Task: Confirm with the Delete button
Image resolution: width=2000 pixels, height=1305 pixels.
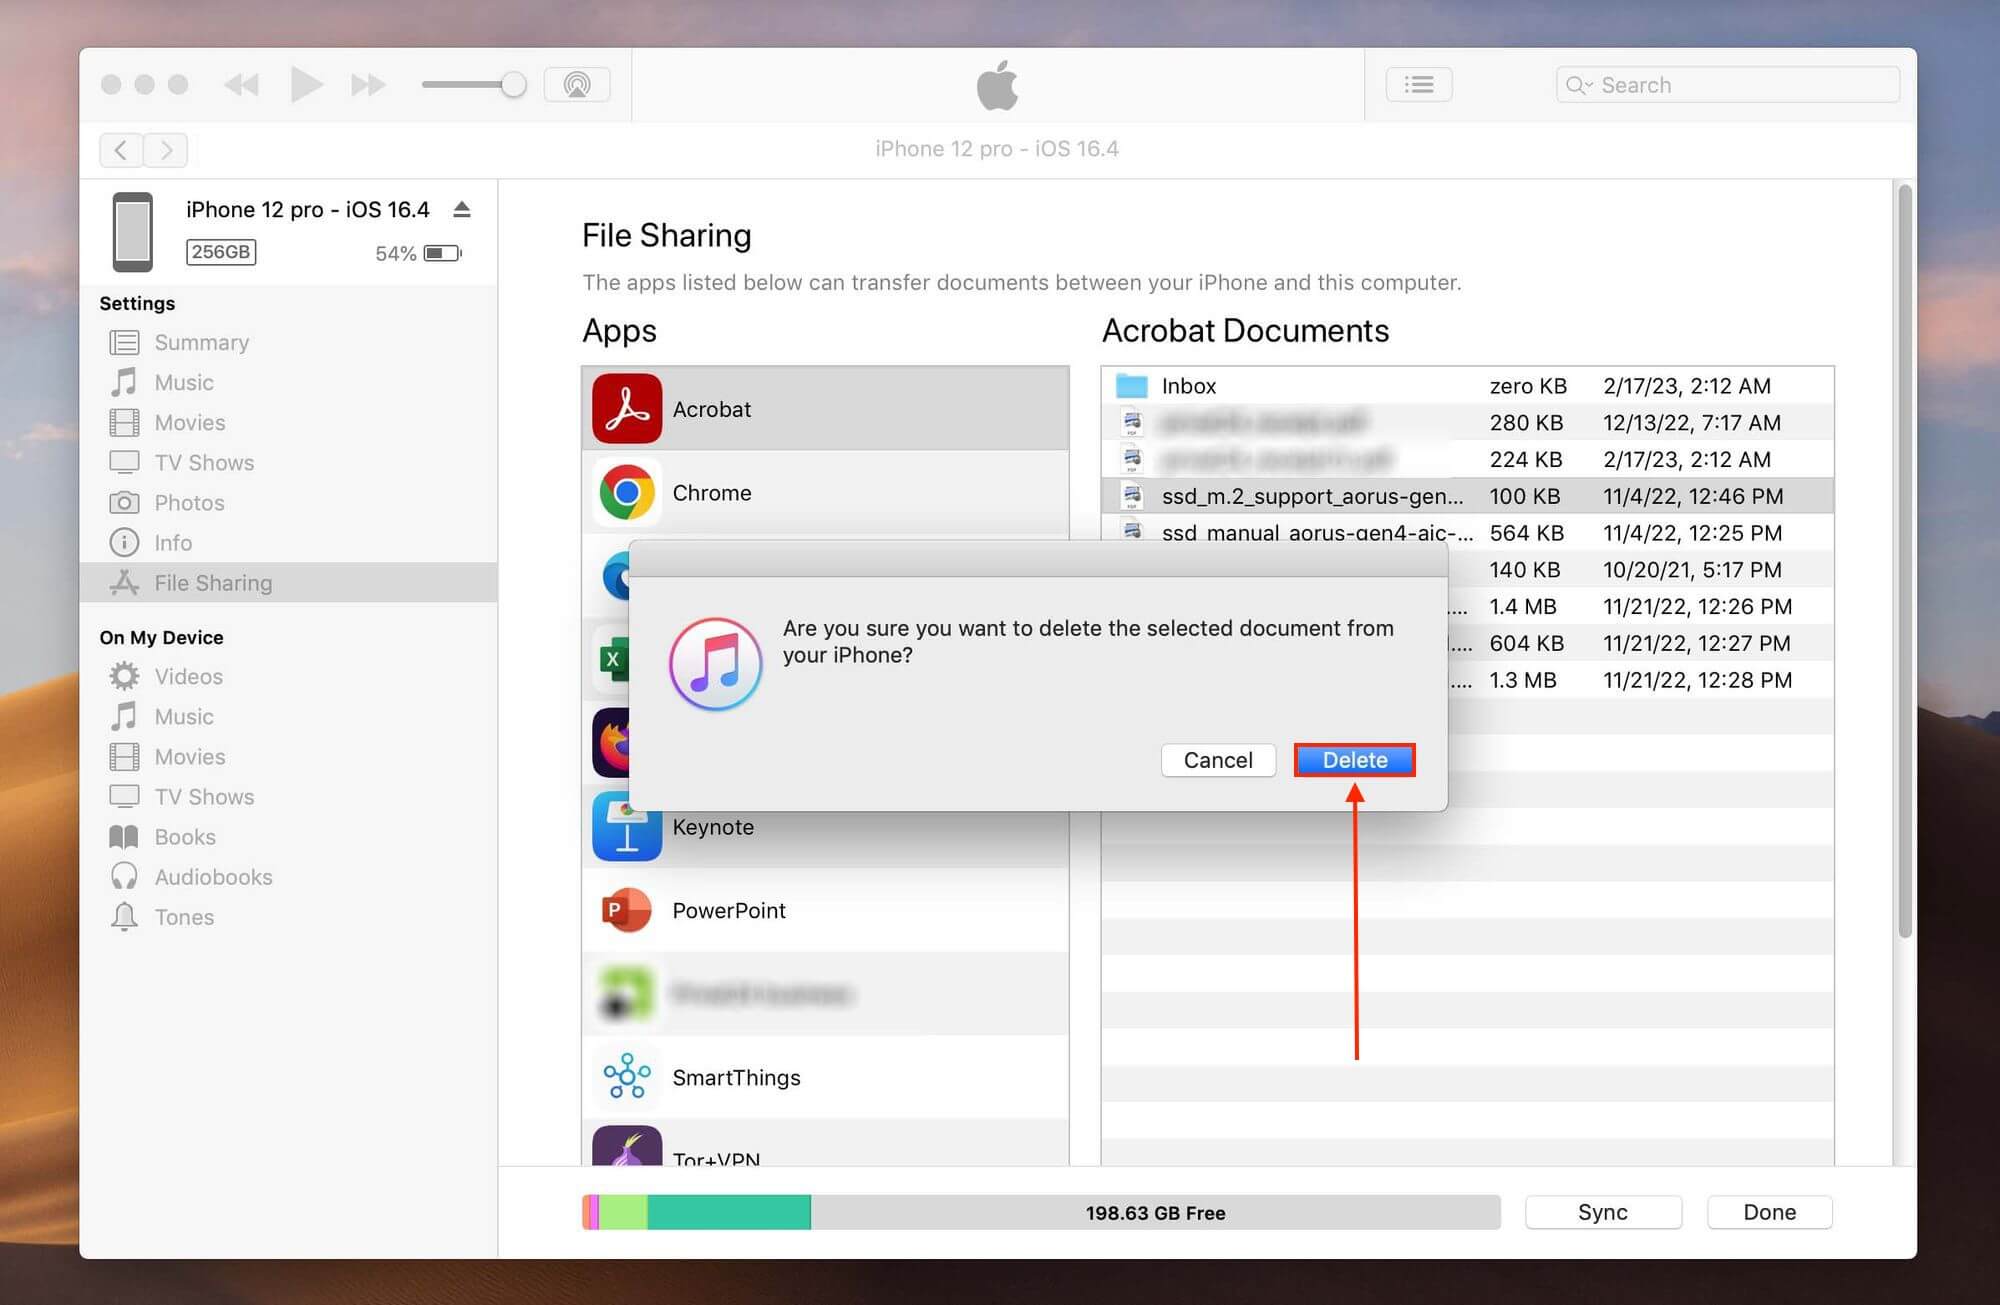Action: click(1354, 760)
